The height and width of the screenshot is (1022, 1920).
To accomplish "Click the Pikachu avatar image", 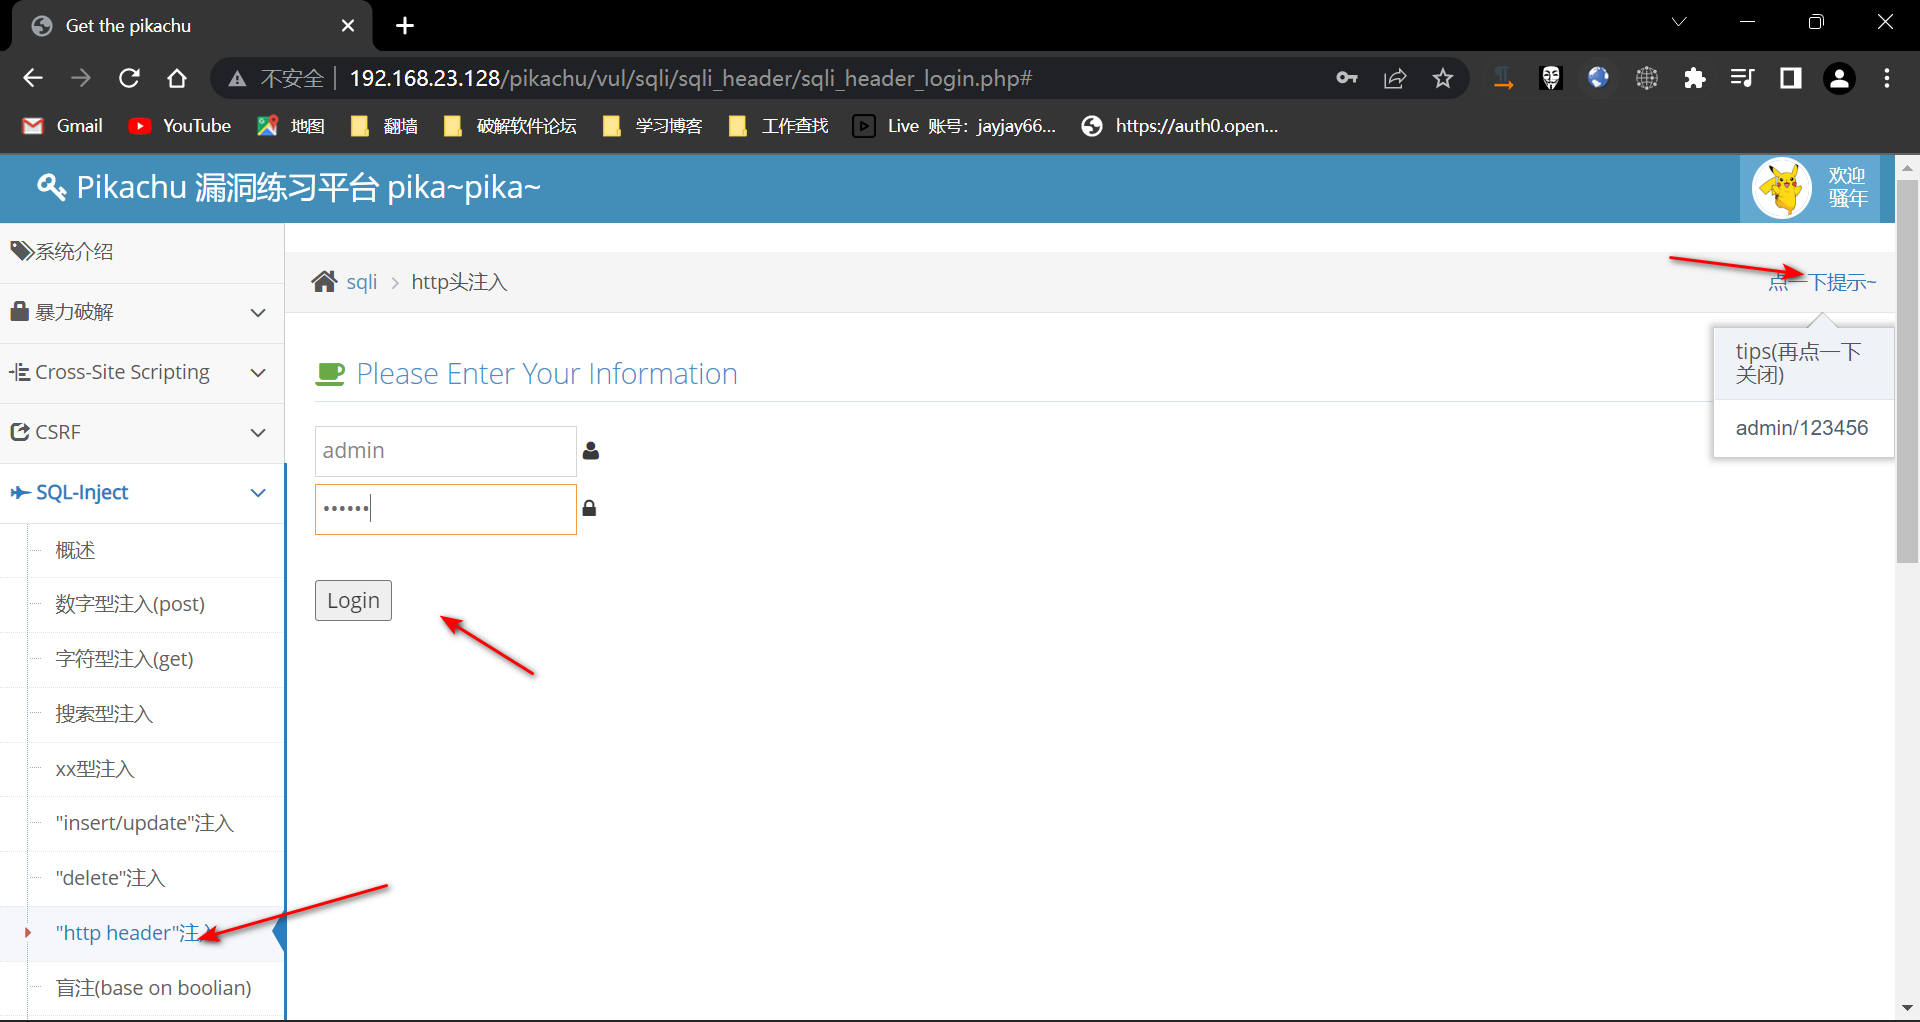I will [1781, 188].
